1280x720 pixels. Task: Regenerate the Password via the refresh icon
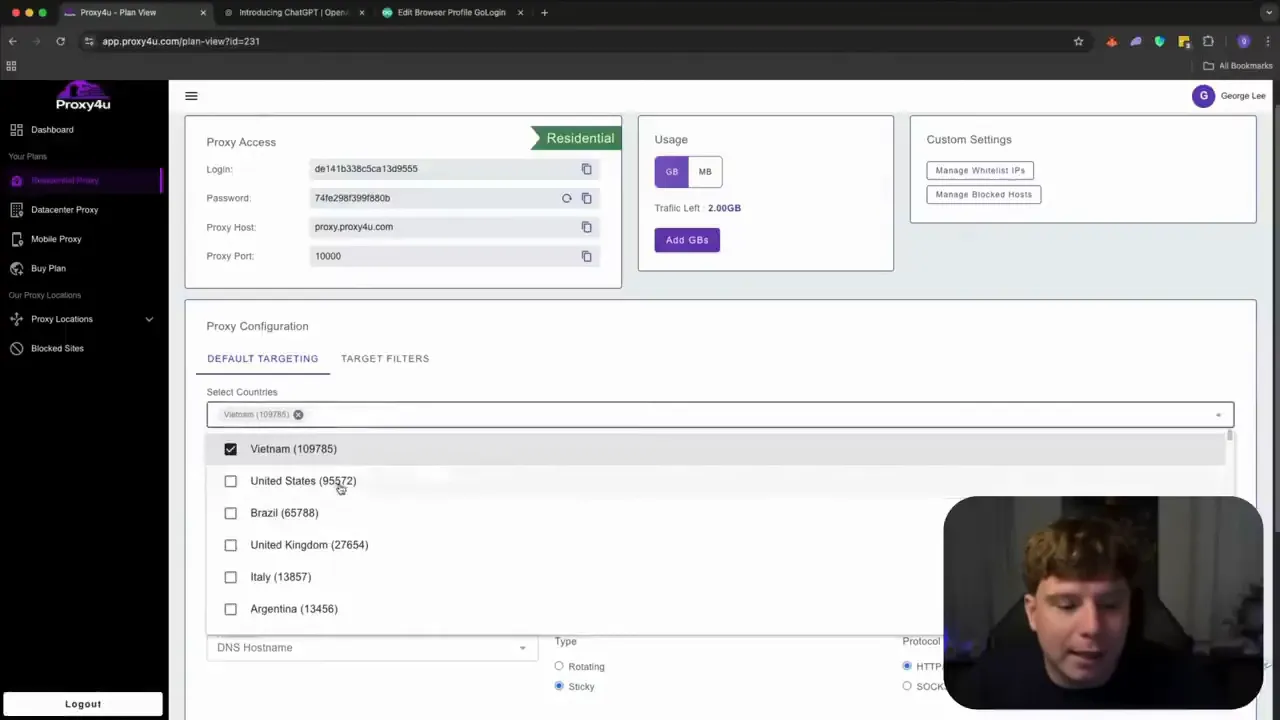click(566, 197)
